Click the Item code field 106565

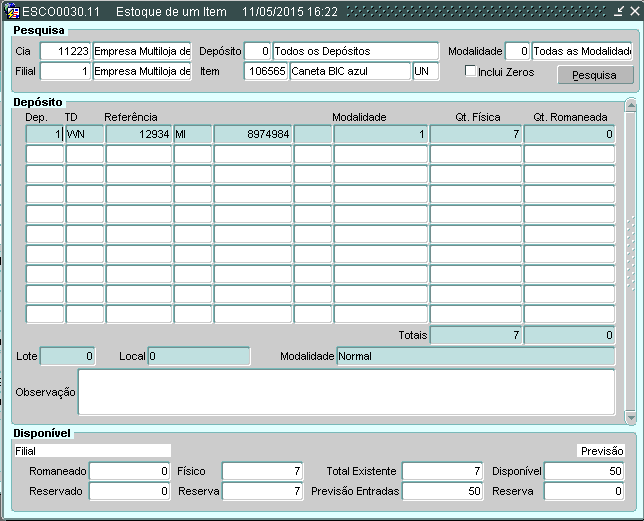pyautogui.click(x=266, y=71)
